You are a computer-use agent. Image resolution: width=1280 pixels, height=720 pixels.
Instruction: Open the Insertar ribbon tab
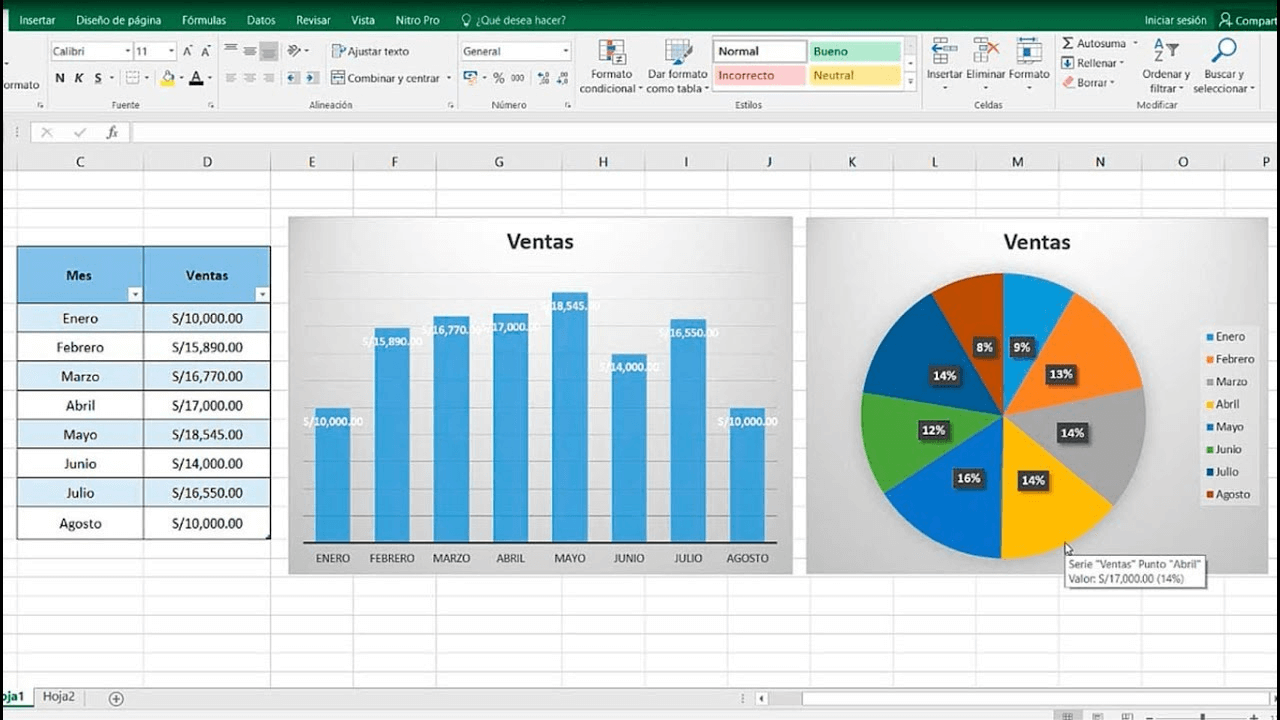37,20
